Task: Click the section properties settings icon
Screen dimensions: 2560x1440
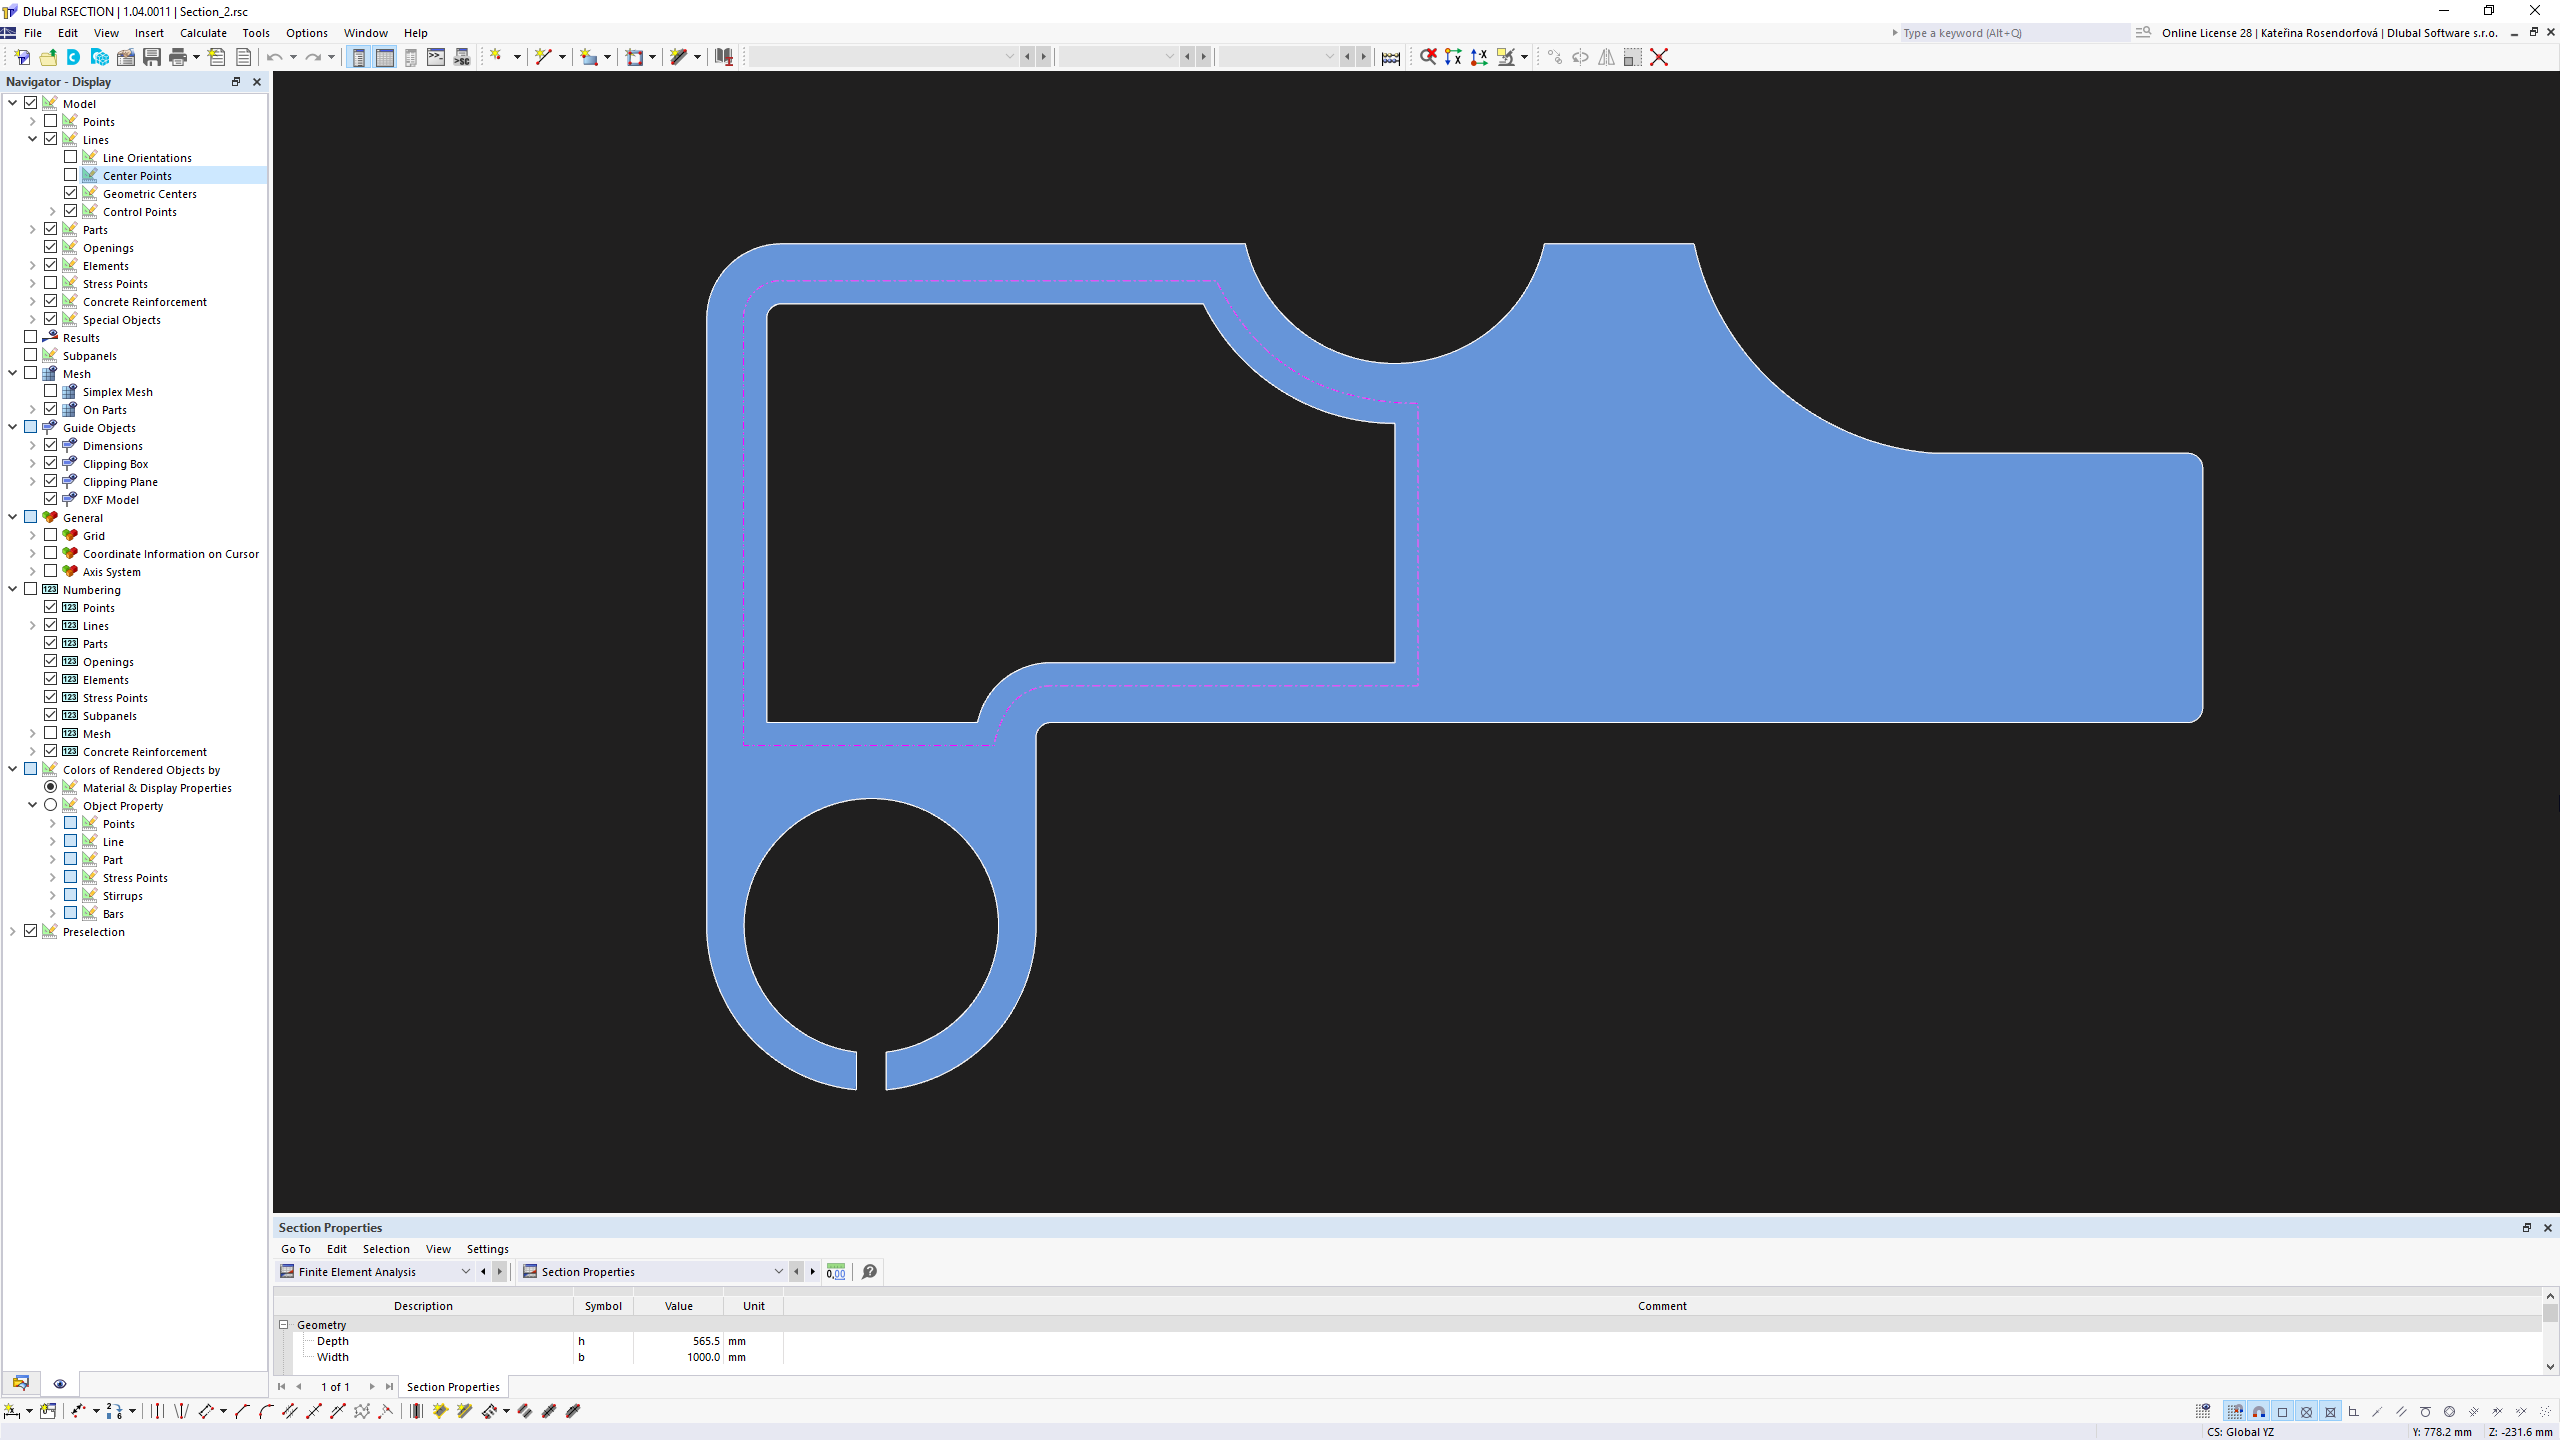Action: point(837,1271)
